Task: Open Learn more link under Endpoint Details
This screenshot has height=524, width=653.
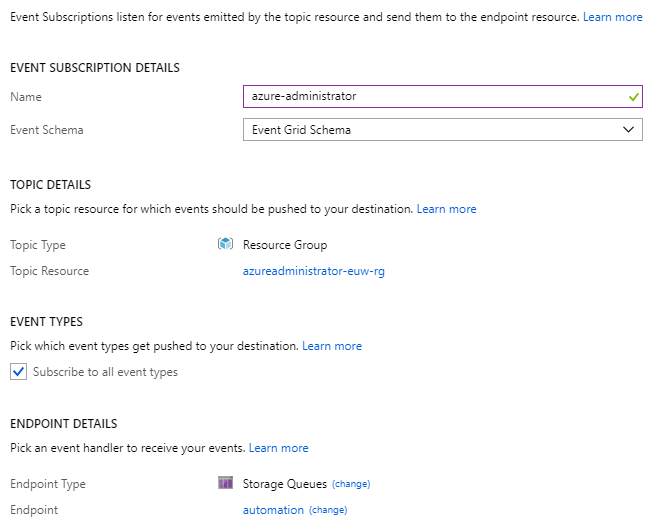Action: coord(278,448)
